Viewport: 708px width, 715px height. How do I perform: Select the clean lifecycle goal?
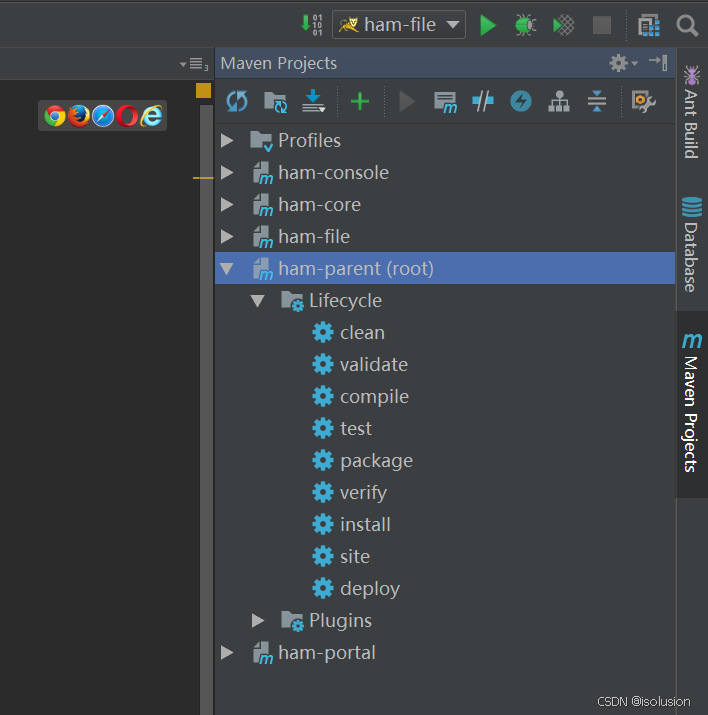point(349,332)
